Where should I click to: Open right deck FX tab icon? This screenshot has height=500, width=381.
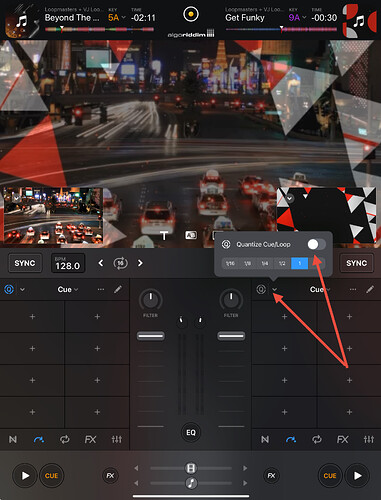[x=343, y=439]
